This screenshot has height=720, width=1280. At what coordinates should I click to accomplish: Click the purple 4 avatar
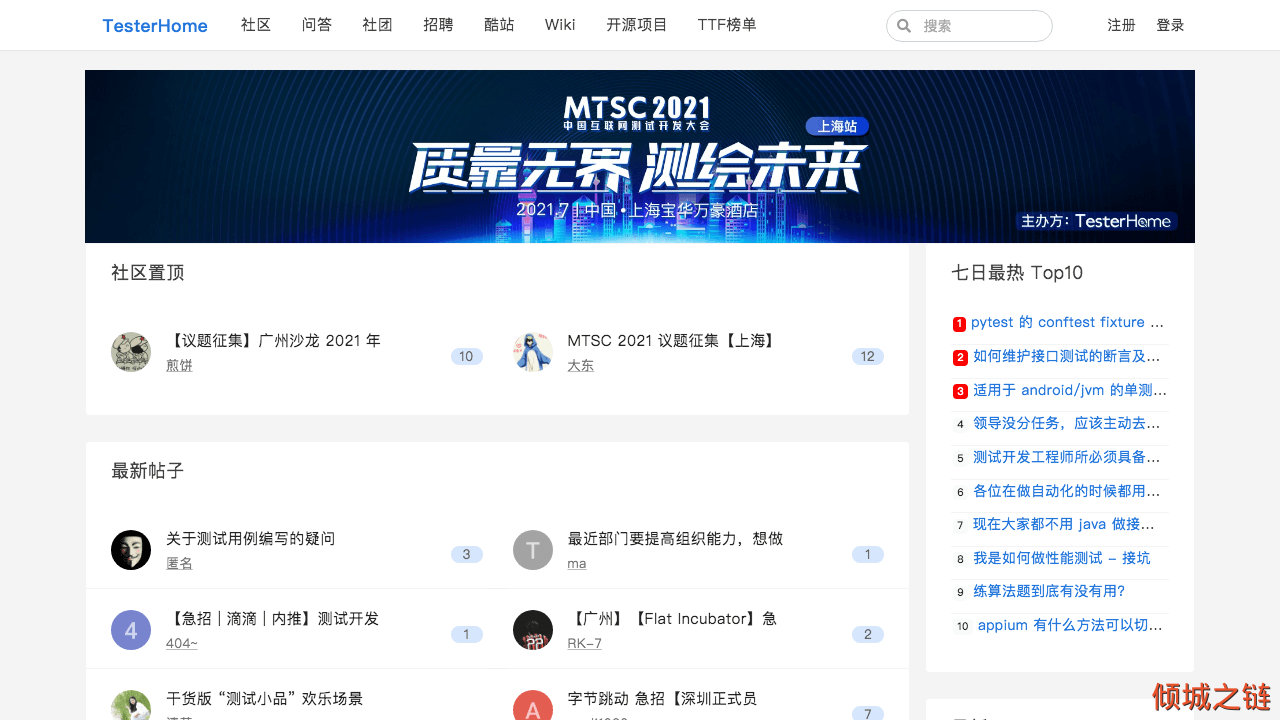coord(131,630)
